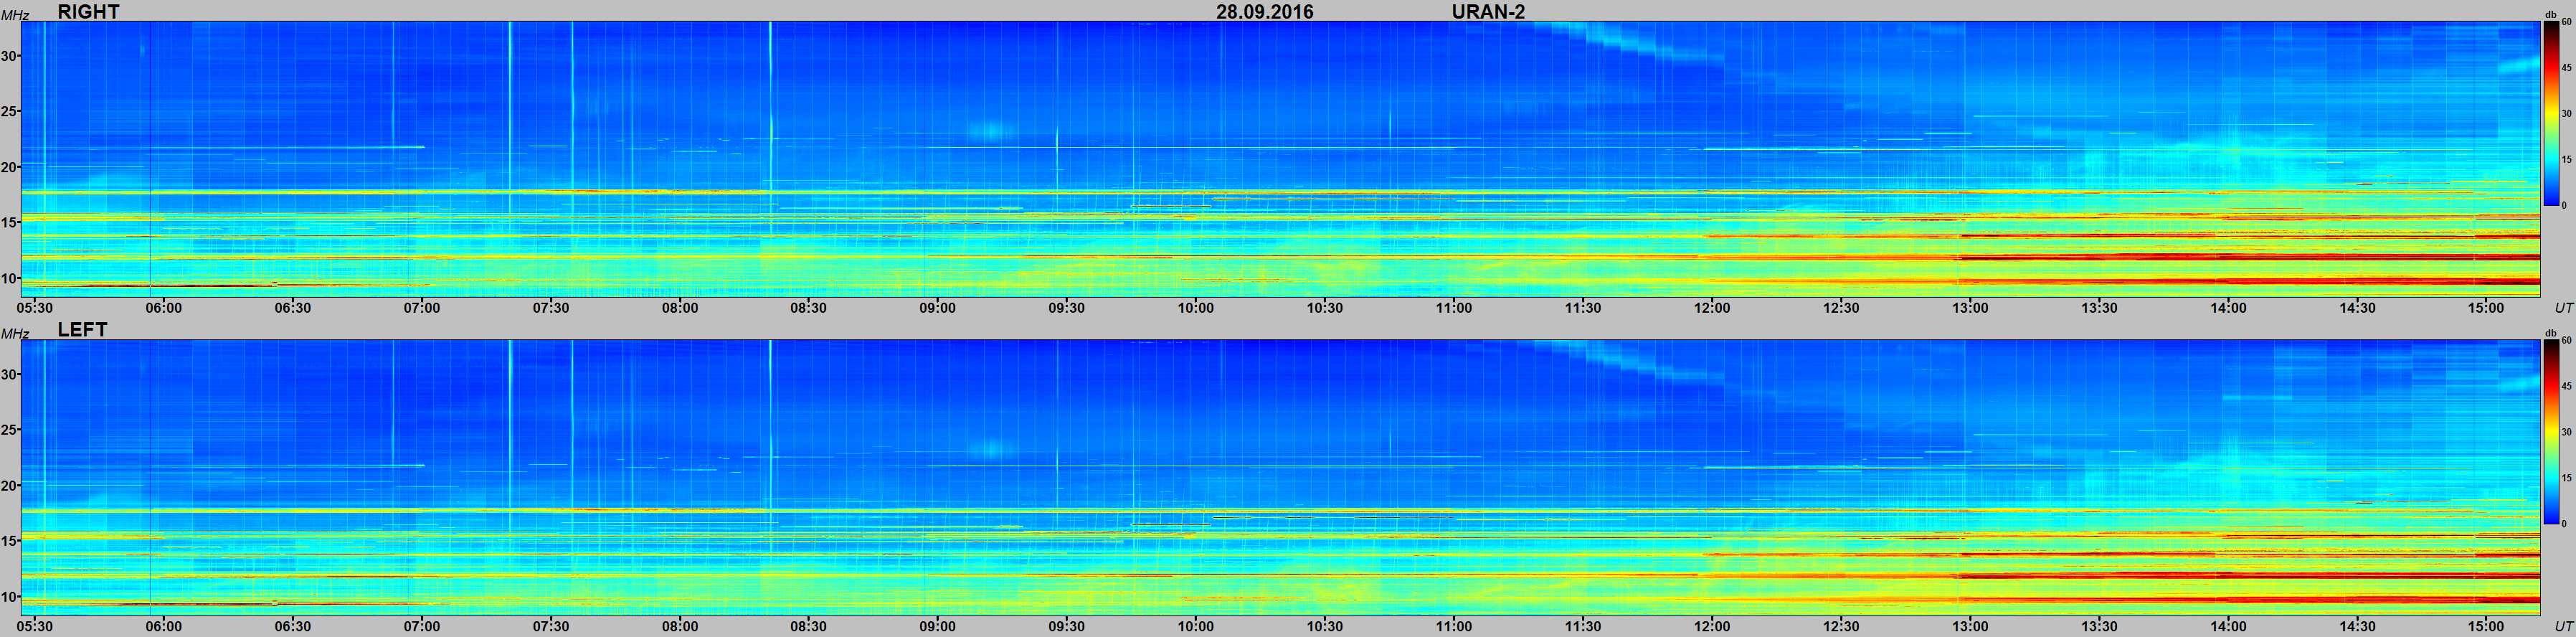Click the 08:30 time tick under RIGHT panel
Image resolution: width=2576 pixels, height=637 pixels.
coord(809,308)
